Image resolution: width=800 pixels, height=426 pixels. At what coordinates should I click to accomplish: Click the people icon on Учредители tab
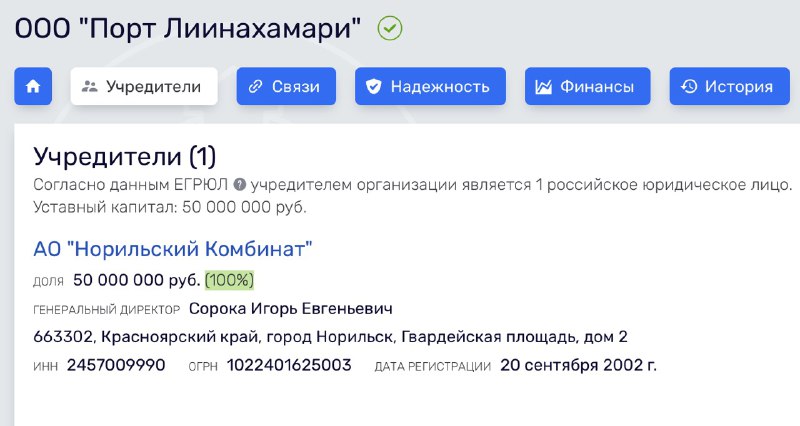coord(90,86)
